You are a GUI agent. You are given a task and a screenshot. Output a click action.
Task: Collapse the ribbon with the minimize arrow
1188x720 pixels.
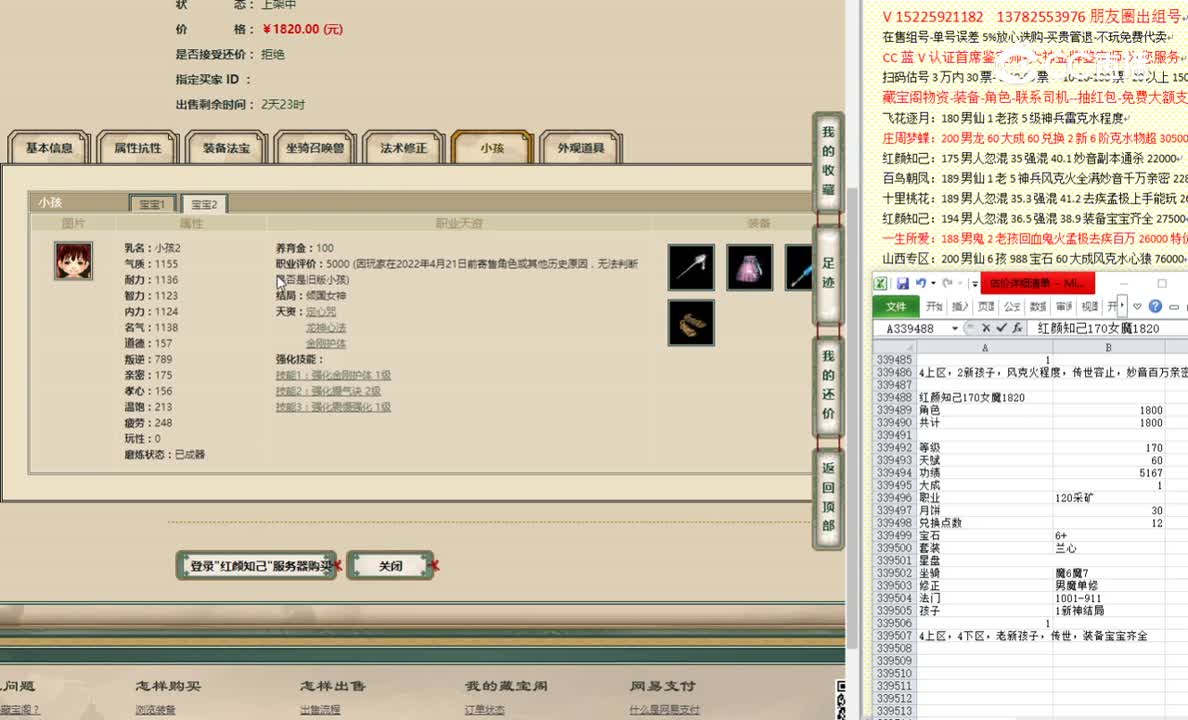click(x=1172, y=306)
